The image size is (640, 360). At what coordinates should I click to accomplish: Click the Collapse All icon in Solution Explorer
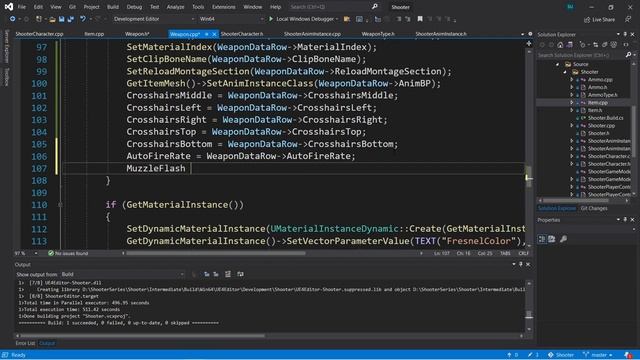point(605,44)
